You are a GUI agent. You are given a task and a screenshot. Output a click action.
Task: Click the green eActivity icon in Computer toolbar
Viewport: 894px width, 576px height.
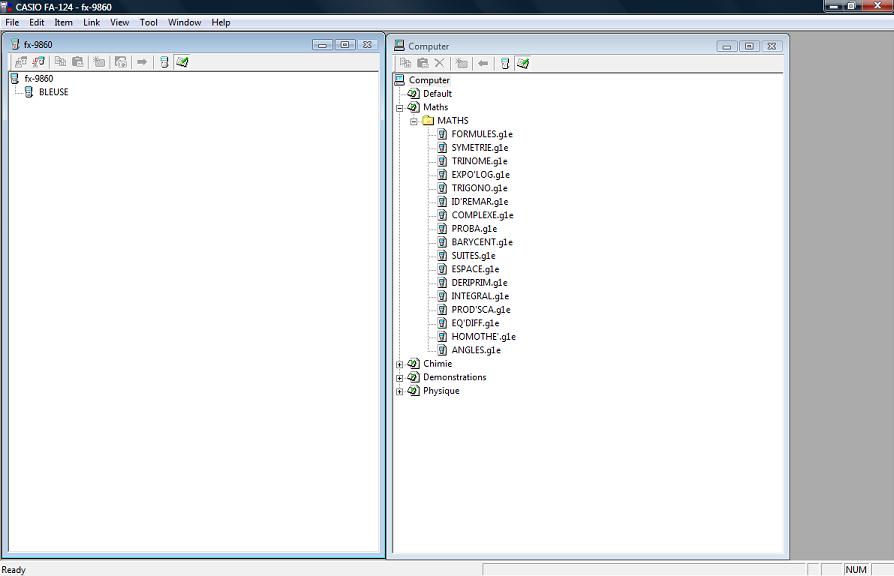point(523,63)
